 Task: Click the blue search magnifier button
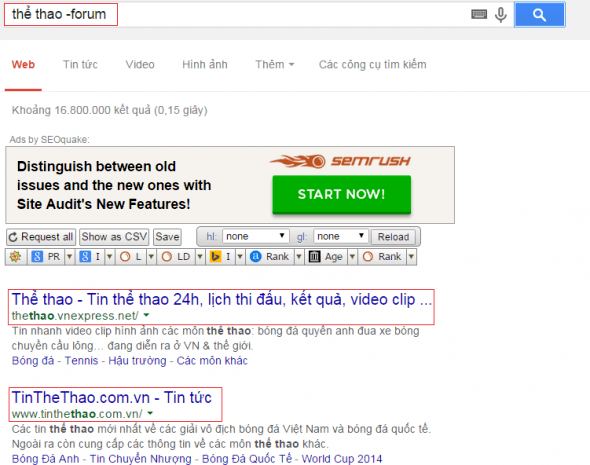(540, 15)
